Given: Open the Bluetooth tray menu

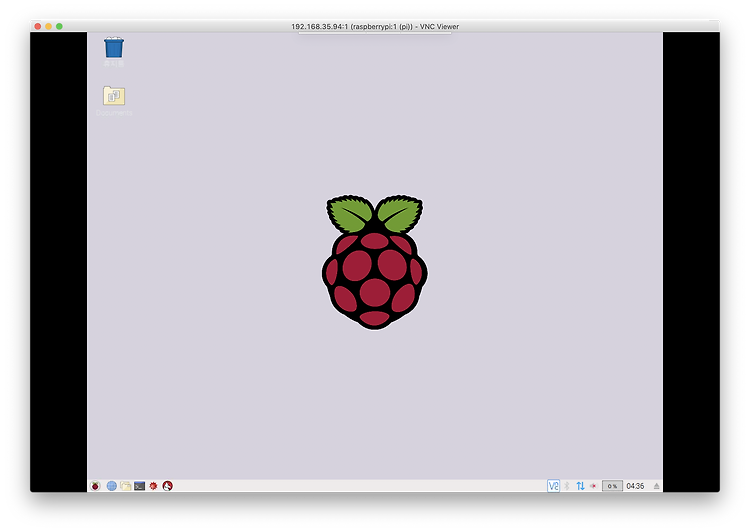Looking at the screenshot, I should click(567, 486).
